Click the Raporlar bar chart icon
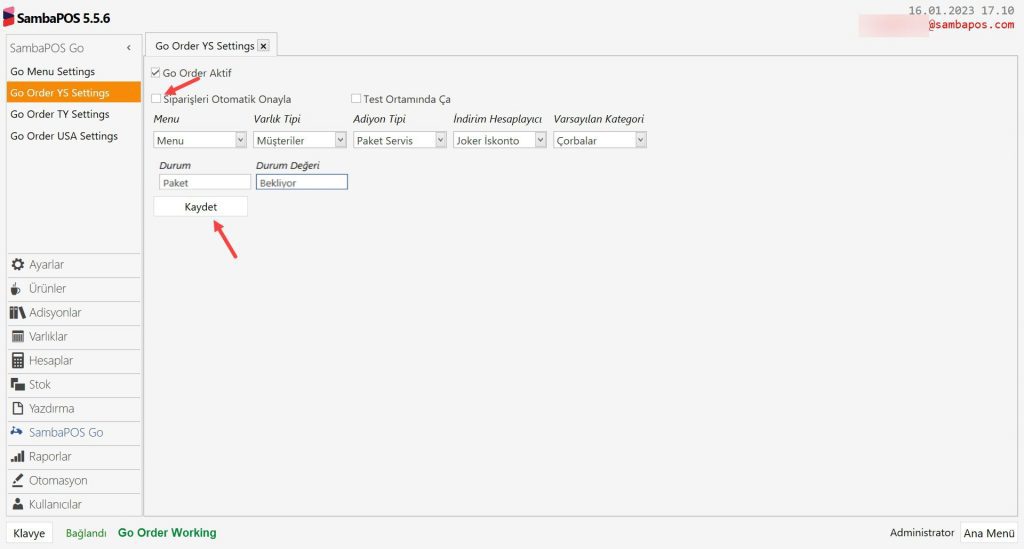 click(17, 457)
